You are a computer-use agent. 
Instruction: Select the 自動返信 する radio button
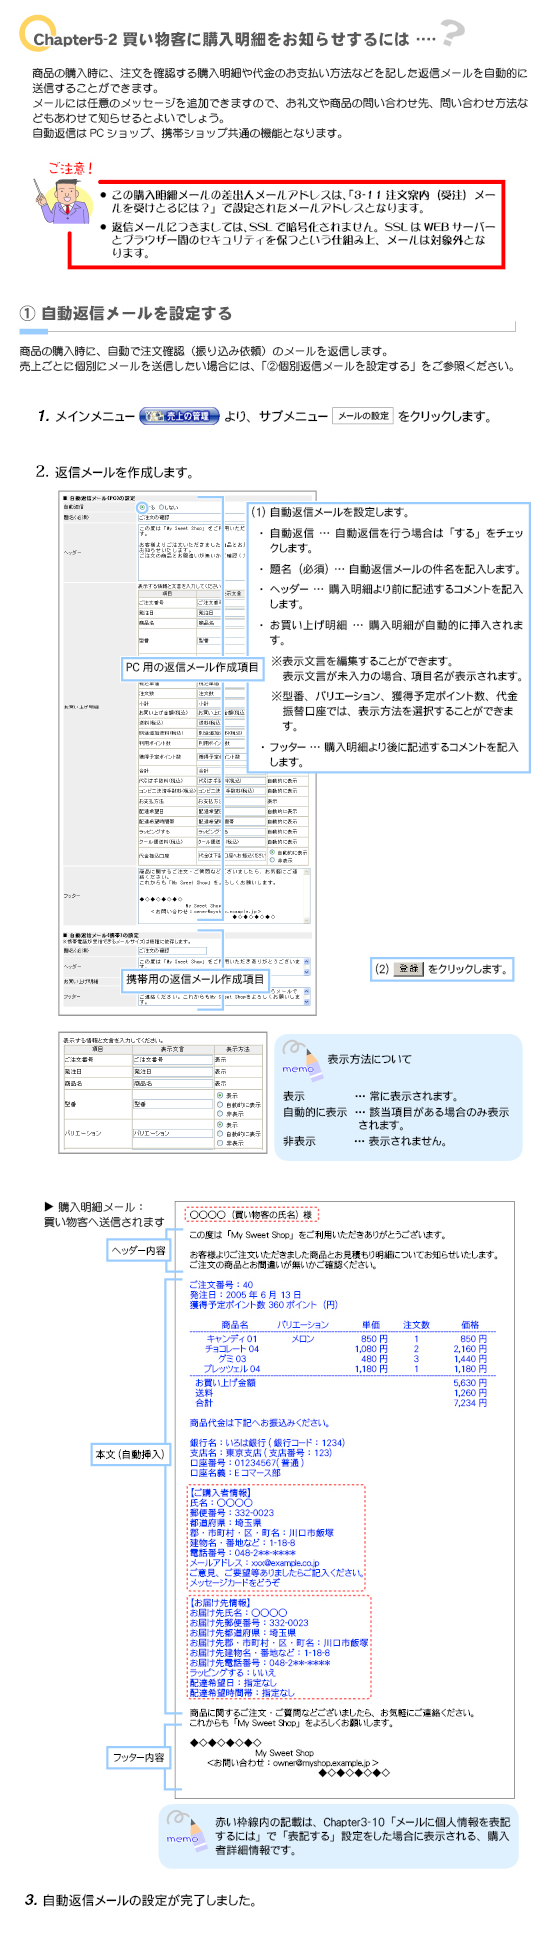point(142,507)
